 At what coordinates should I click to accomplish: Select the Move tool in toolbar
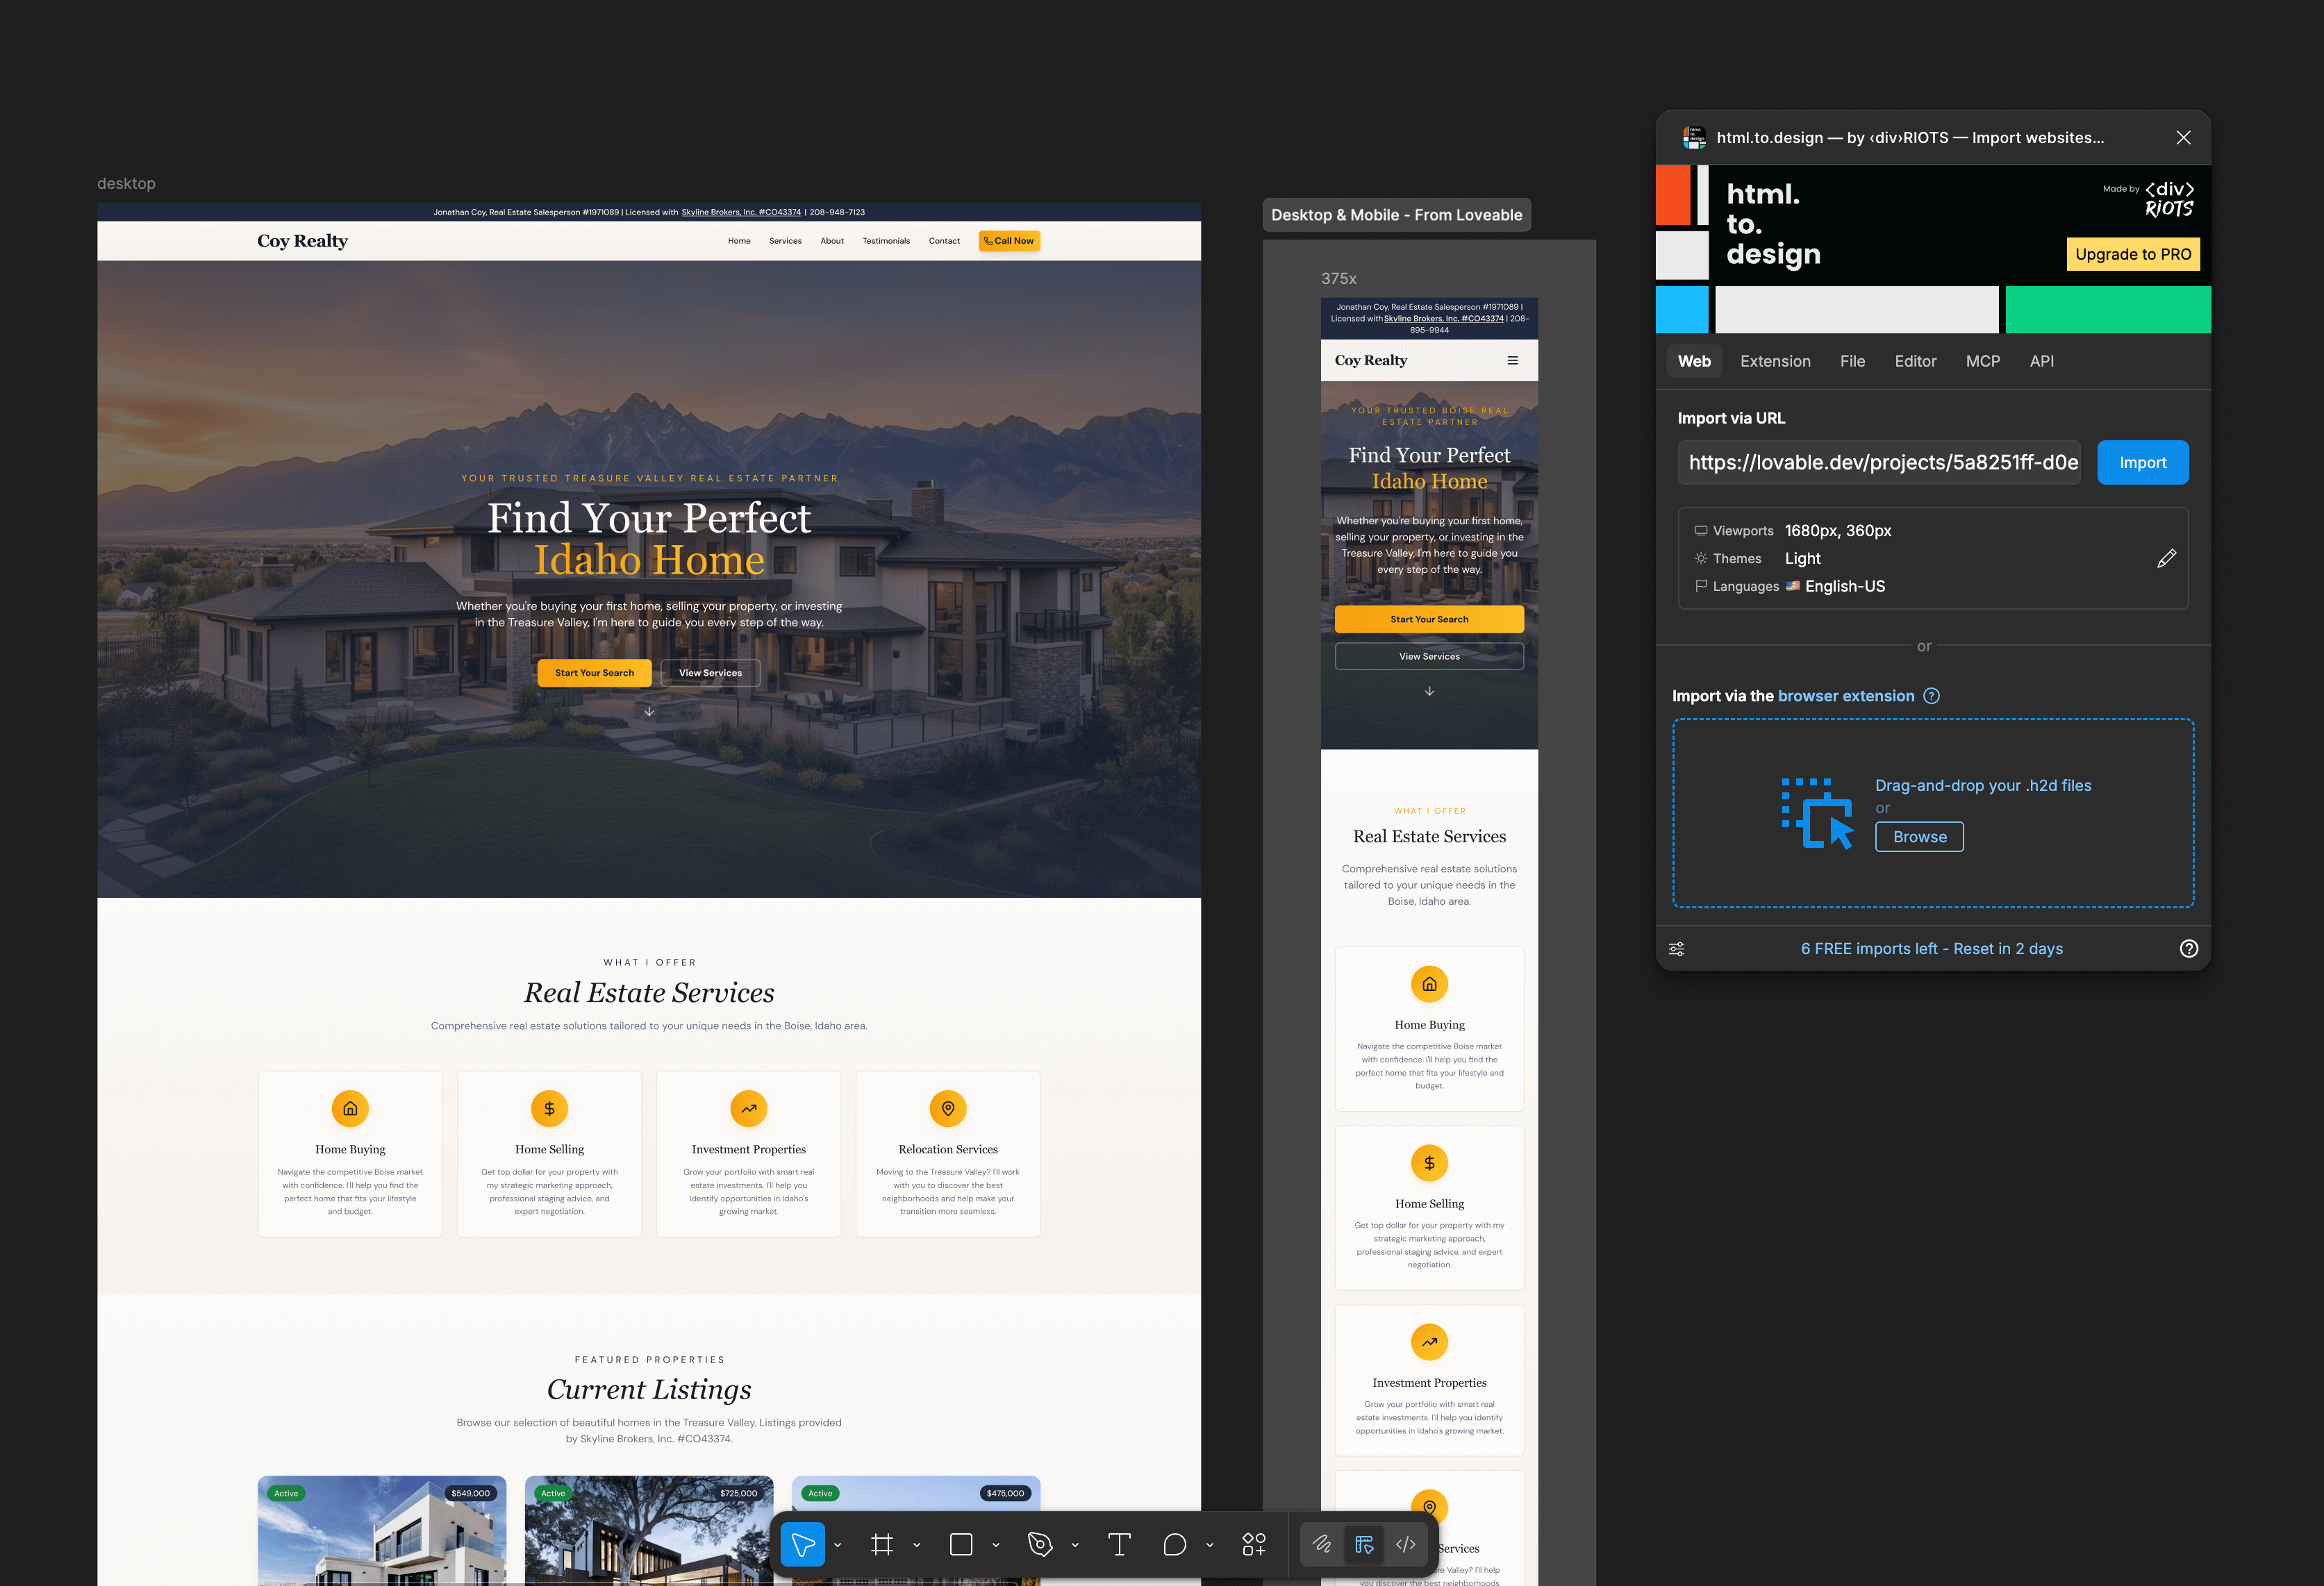[802, 1544]
